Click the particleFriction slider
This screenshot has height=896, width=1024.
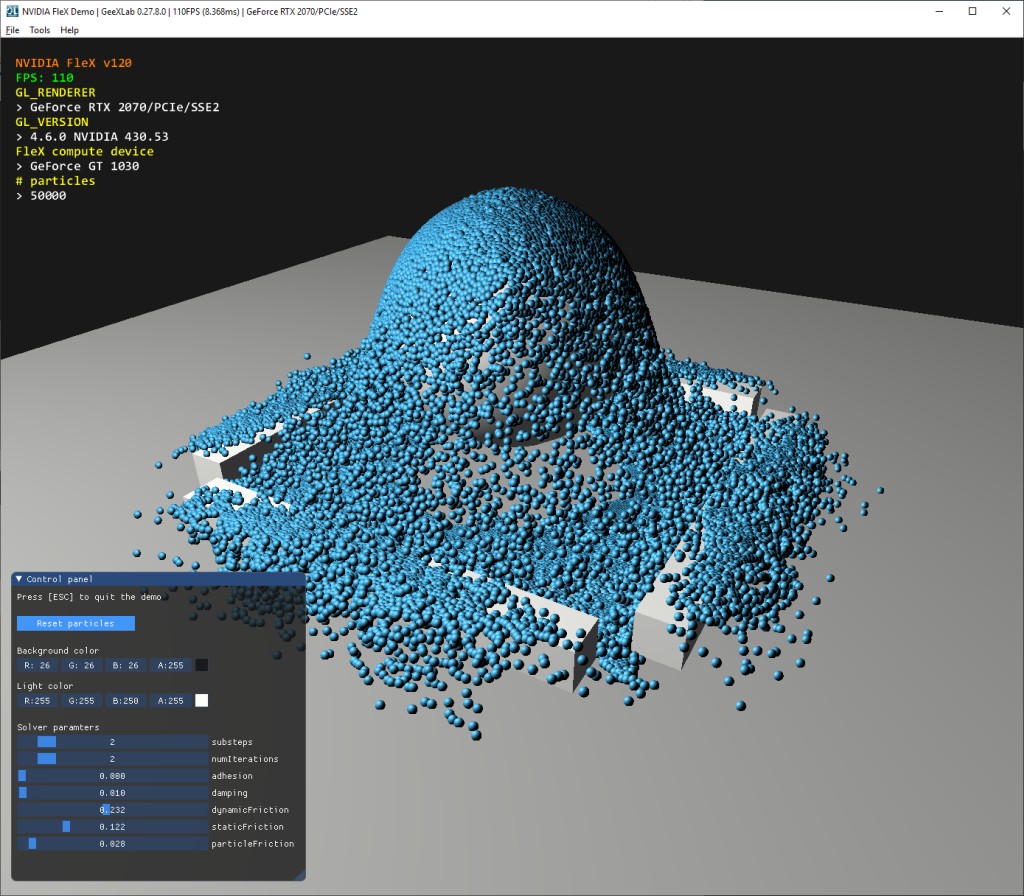pos(112,844)
